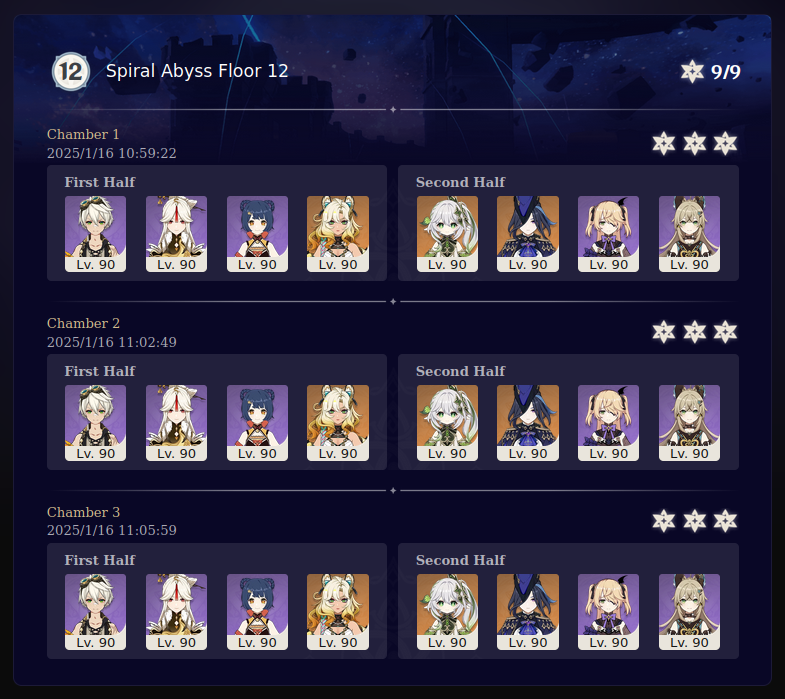The width and height of the screenshot is (785, 699).
Task: Click the Chamber 2 heading label
Action: point(84,323)
